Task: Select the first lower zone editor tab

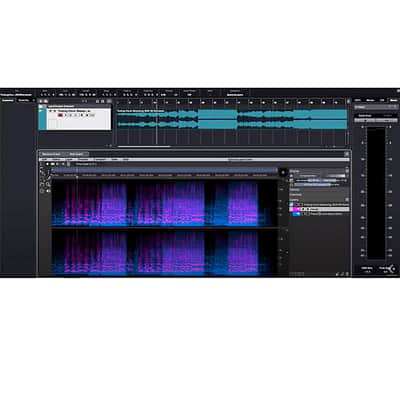Action: (52, 154)
